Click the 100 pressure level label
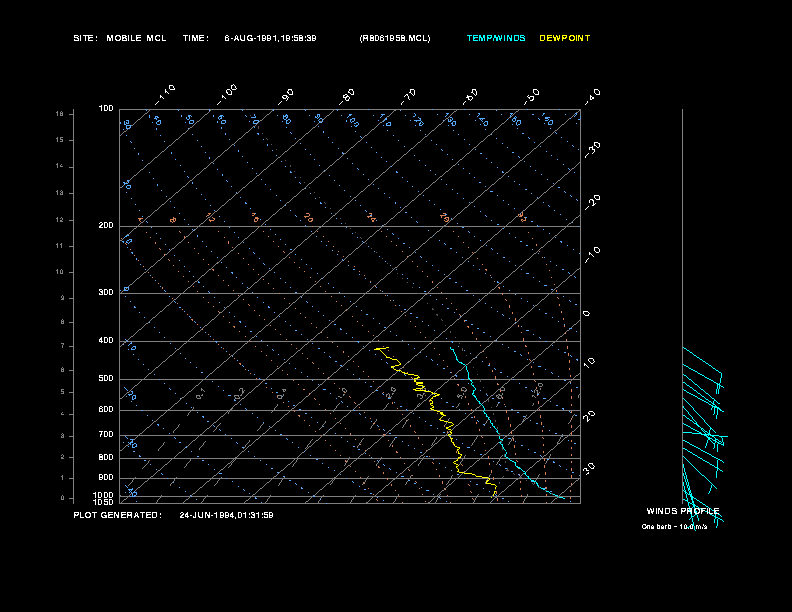Image resolution: width=792 pixels, height=612 pixels. [x=106, y=109]
